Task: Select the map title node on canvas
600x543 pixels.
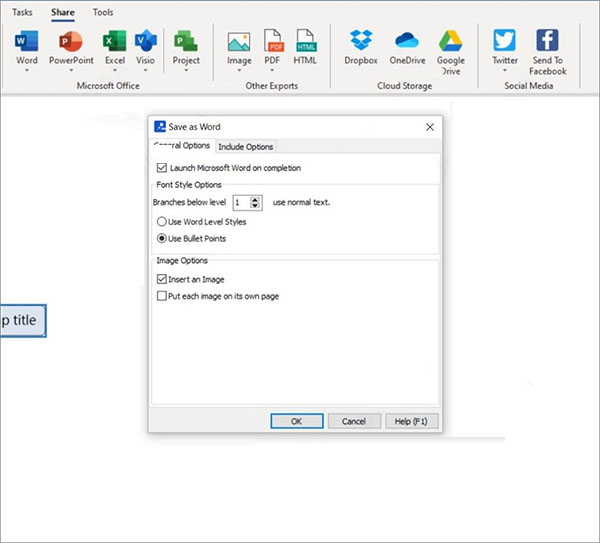Action: tap(23, 321)
